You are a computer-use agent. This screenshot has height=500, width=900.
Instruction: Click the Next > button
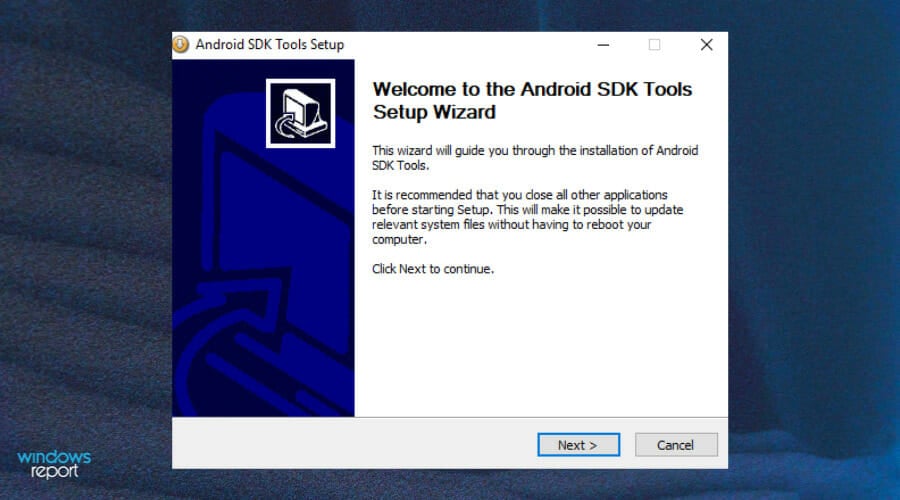[579, 445]
